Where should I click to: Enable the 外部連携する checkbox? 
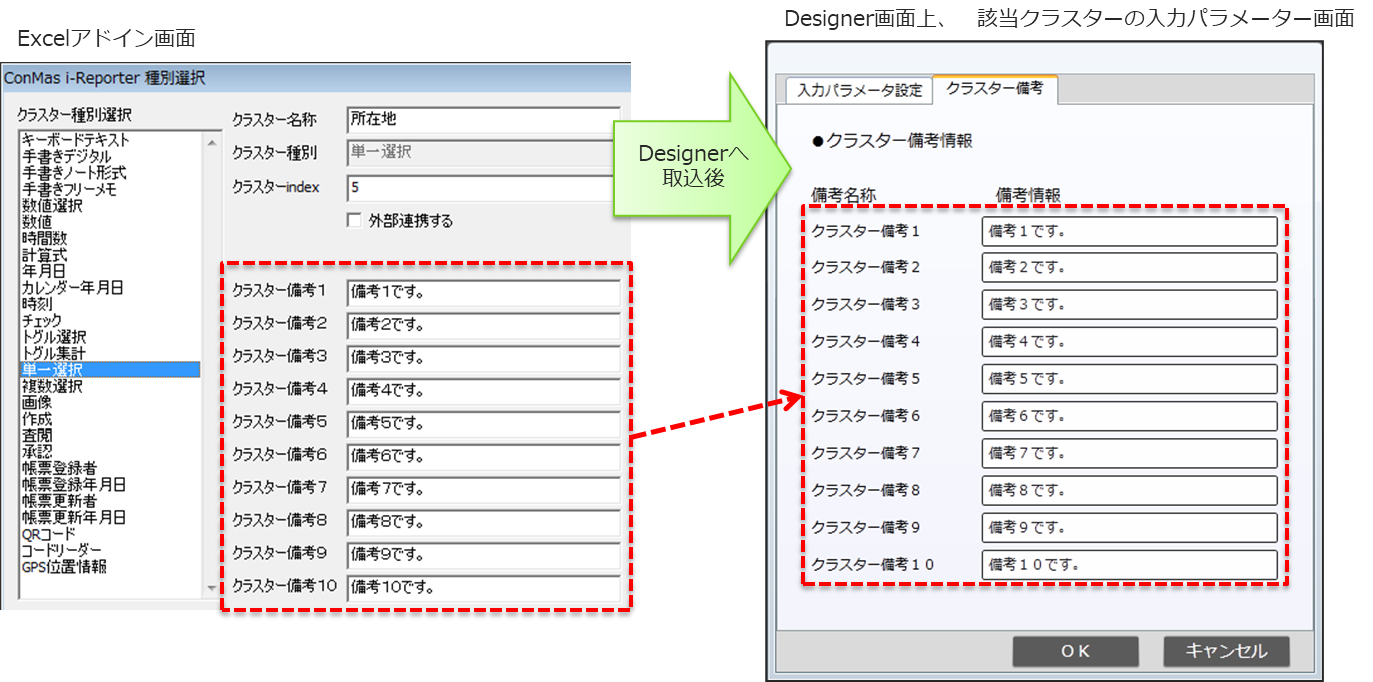(354, 221)
